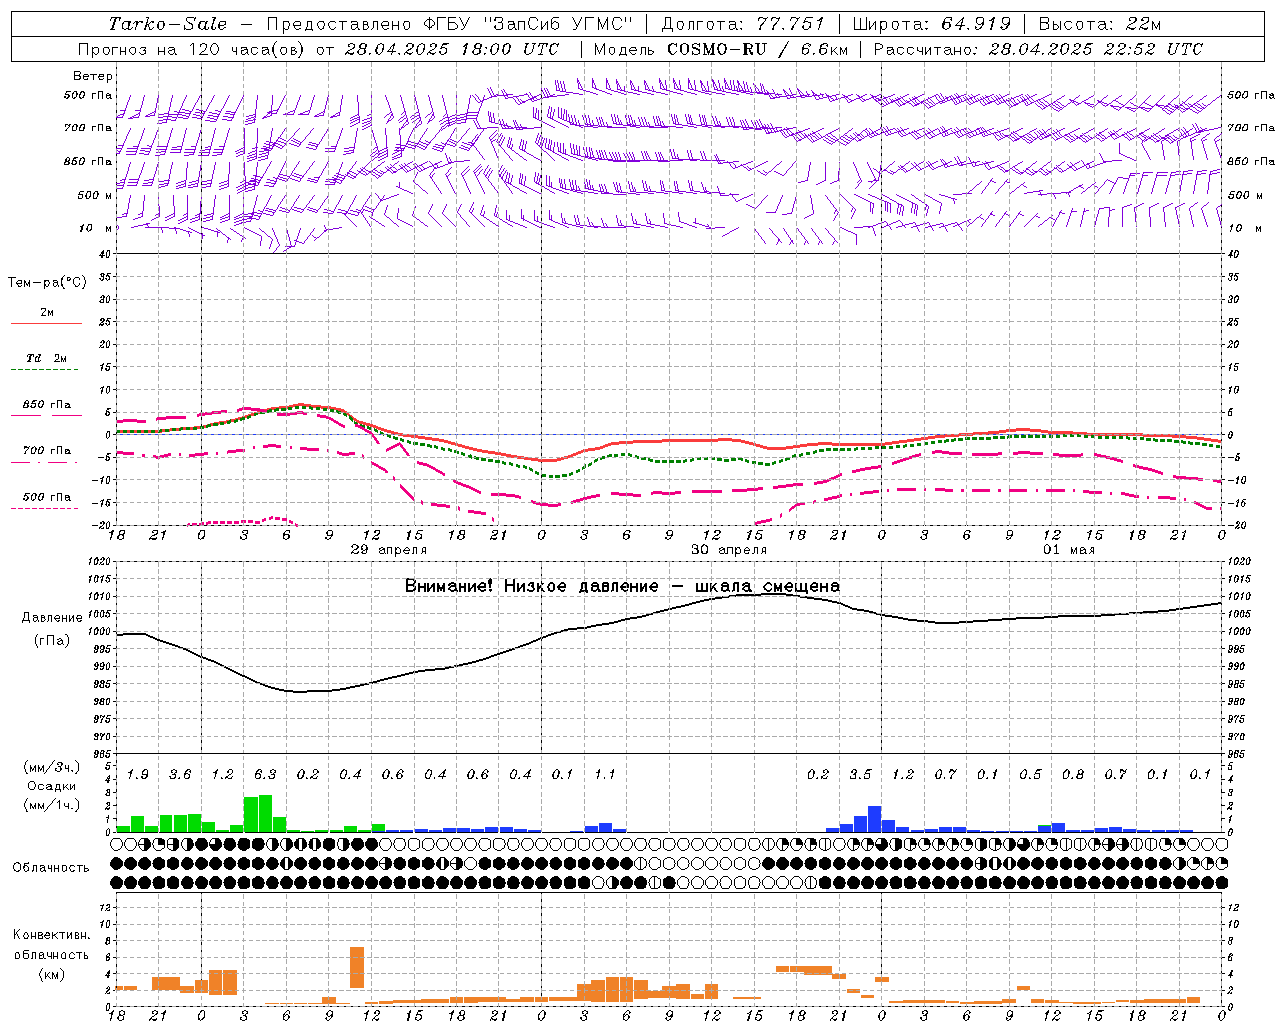
Task: Select the text 'Широта: 64.919'
Action: point(932,24)
